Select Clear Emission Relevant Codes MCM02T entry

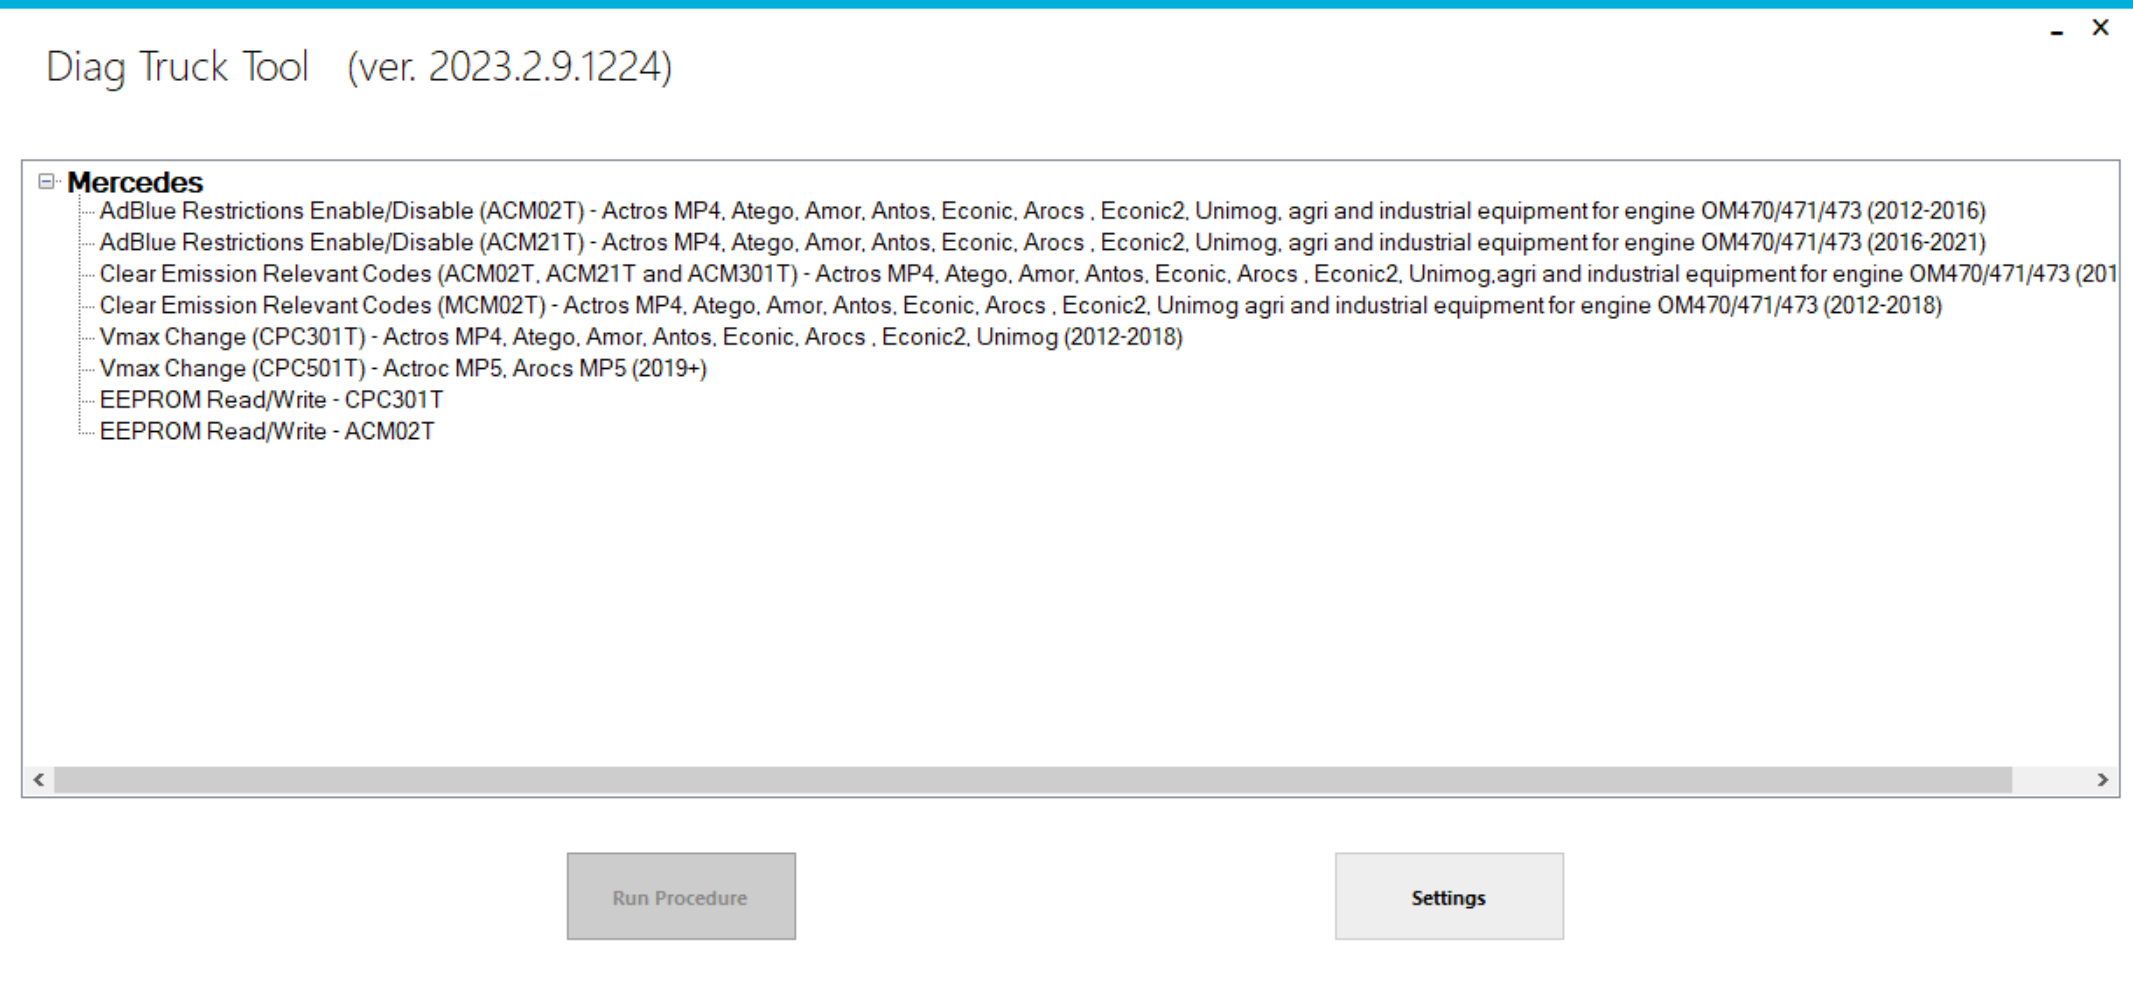tap(1020, 305)
